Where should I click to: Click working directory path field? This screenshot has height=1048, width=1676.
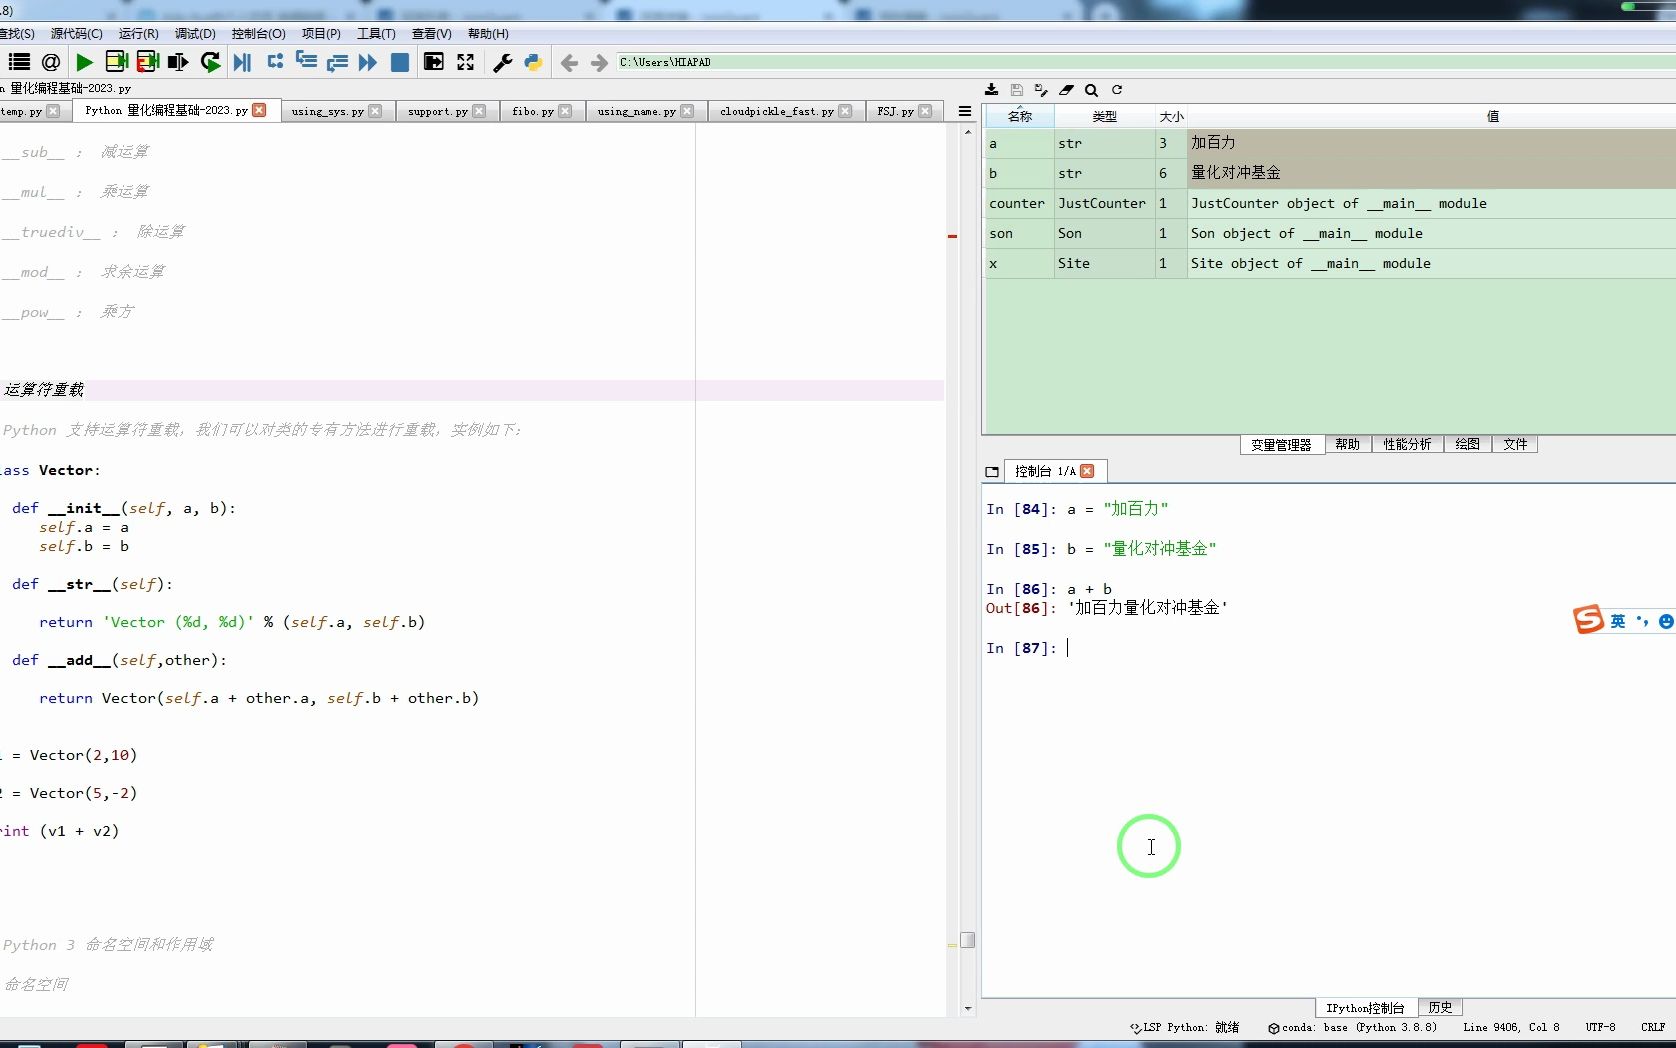point(1145,62)
